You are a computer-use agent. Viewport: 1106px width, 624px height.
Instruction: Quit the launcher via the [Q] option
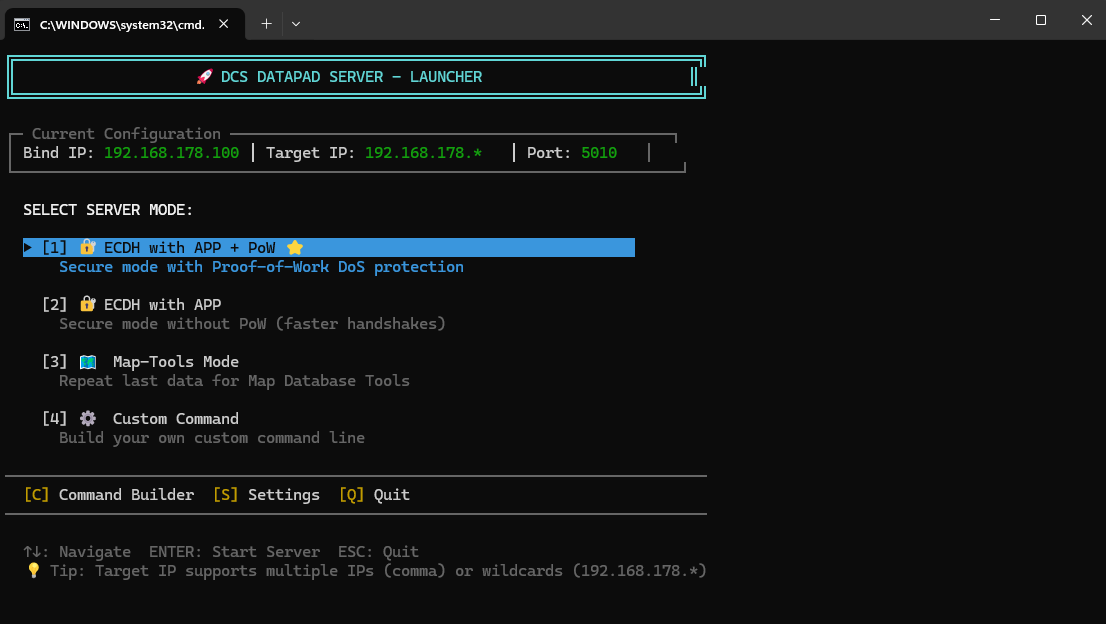374,494
